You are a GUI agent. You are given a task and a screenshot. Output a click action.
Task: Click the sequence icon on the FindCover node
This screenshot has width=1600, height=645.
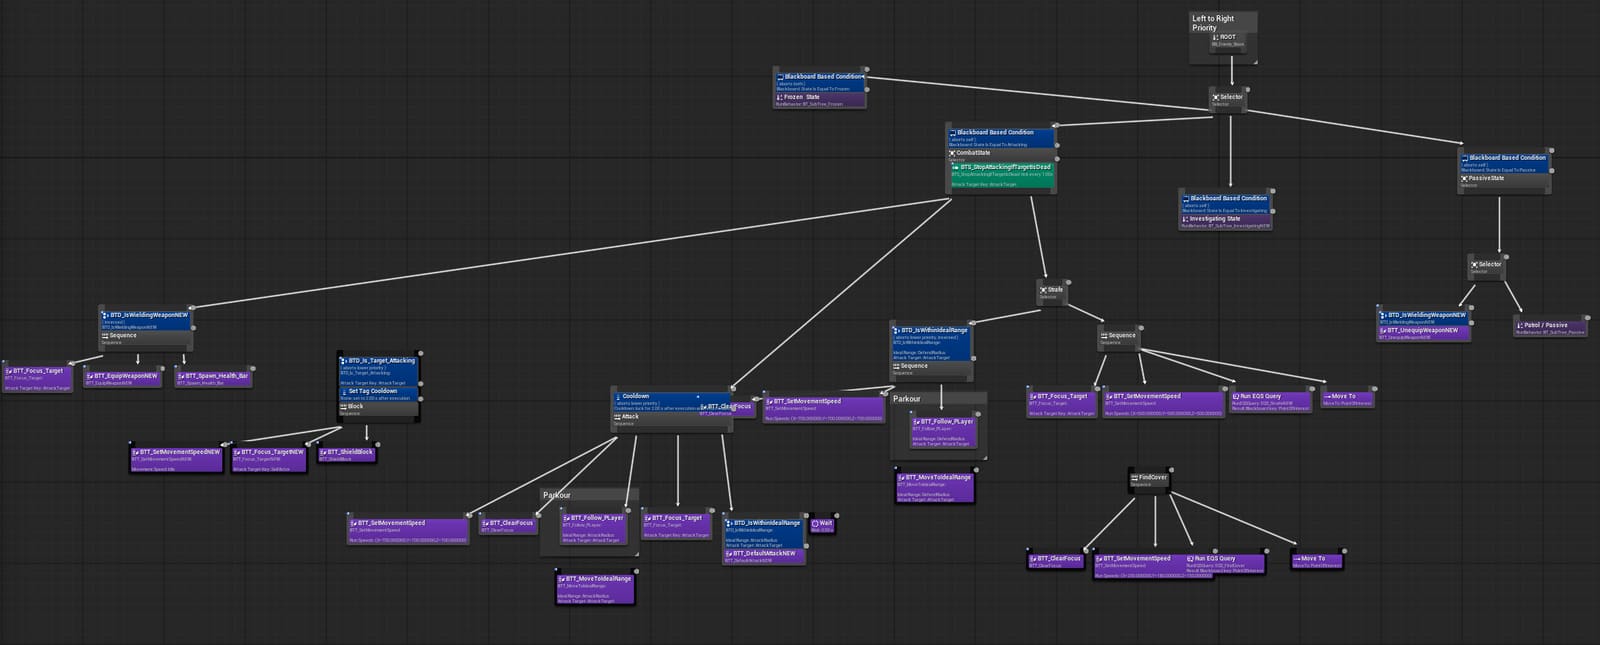[1134, 477]
